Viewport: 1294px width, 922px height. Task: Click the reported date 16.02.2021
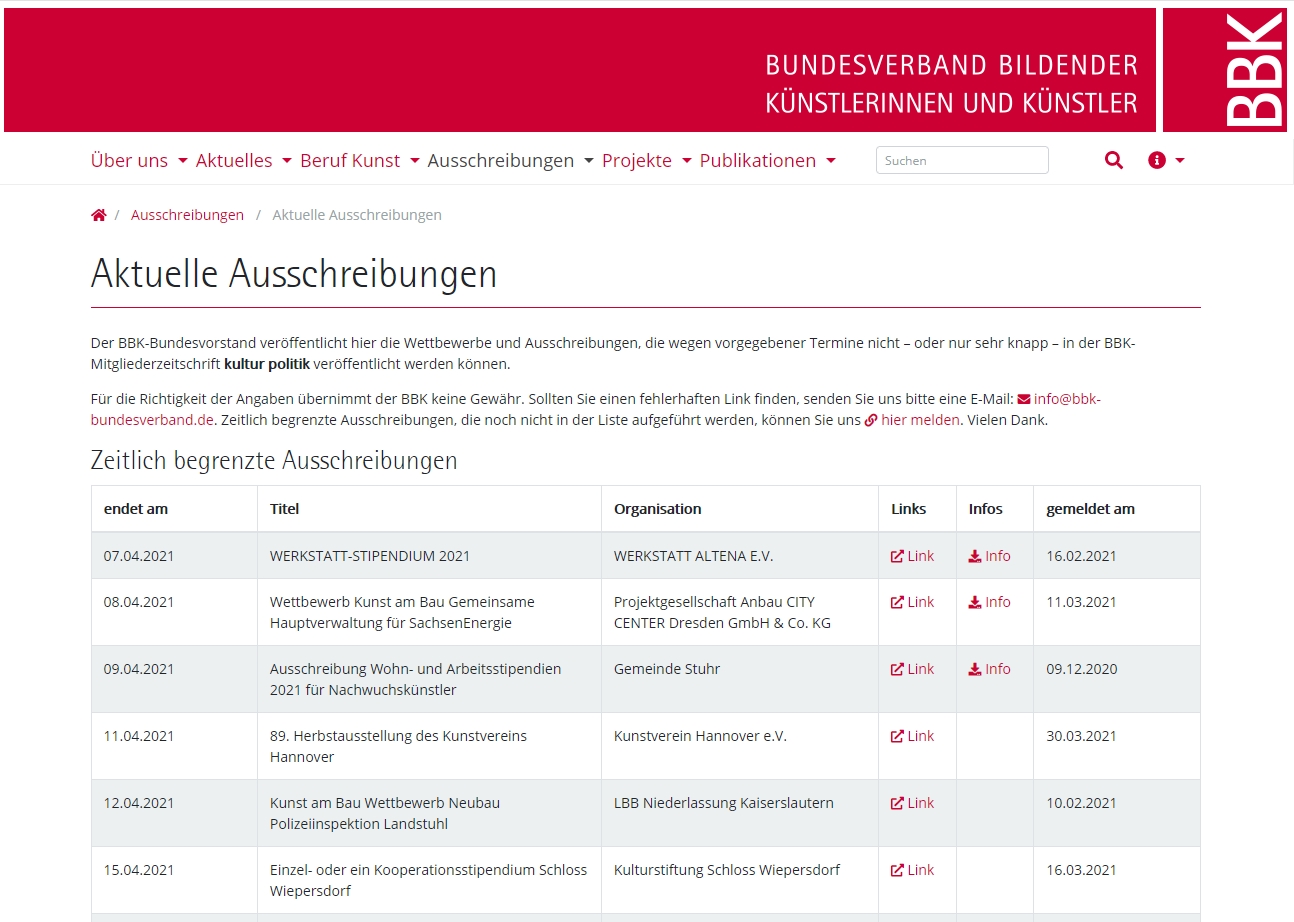(1082, 556)
